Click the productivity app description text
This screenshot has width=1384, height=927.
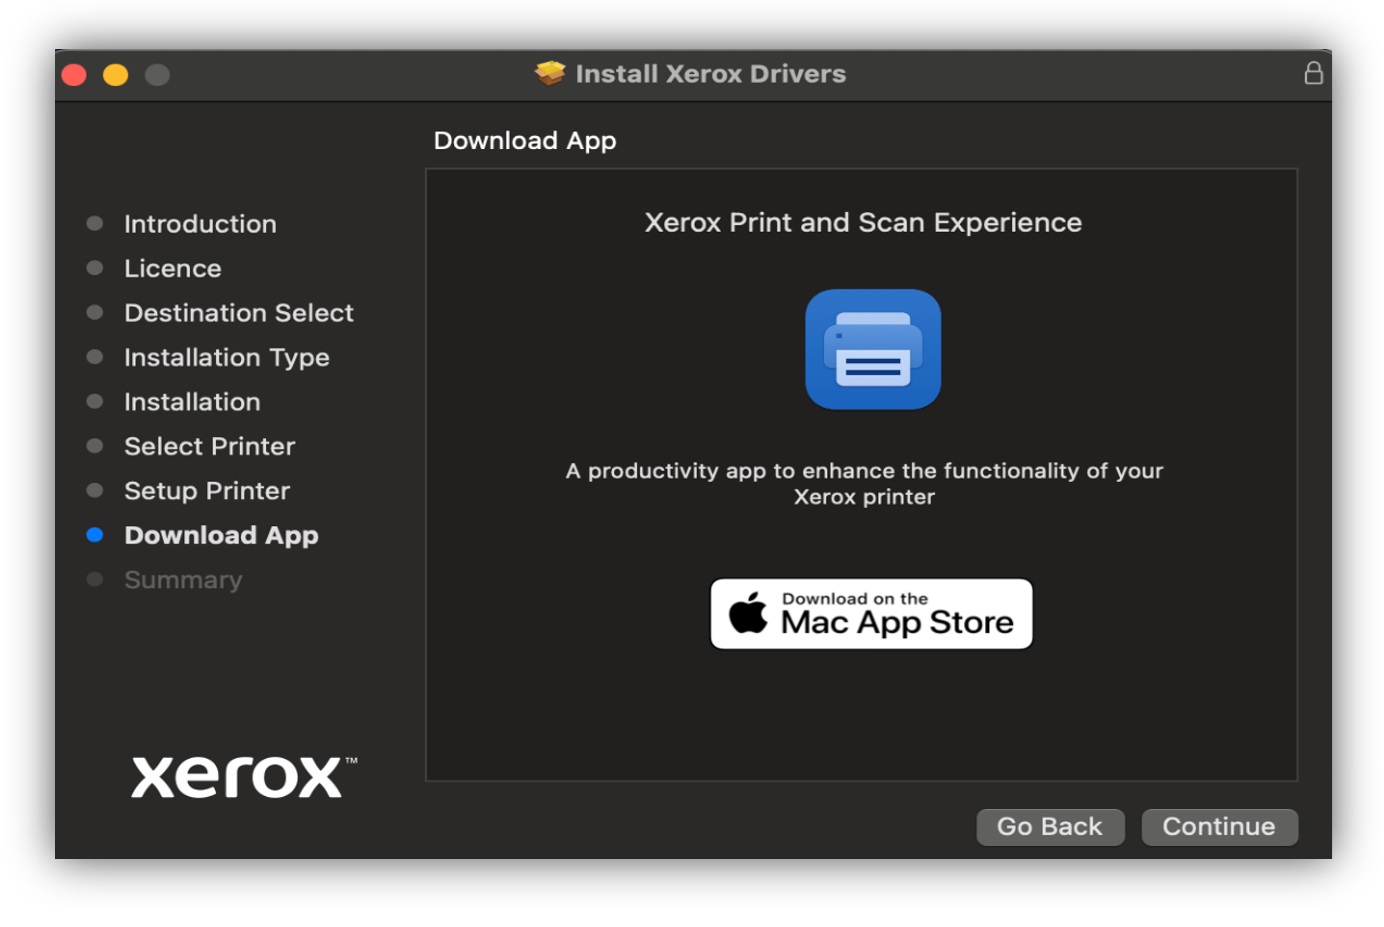click(864, 483)
